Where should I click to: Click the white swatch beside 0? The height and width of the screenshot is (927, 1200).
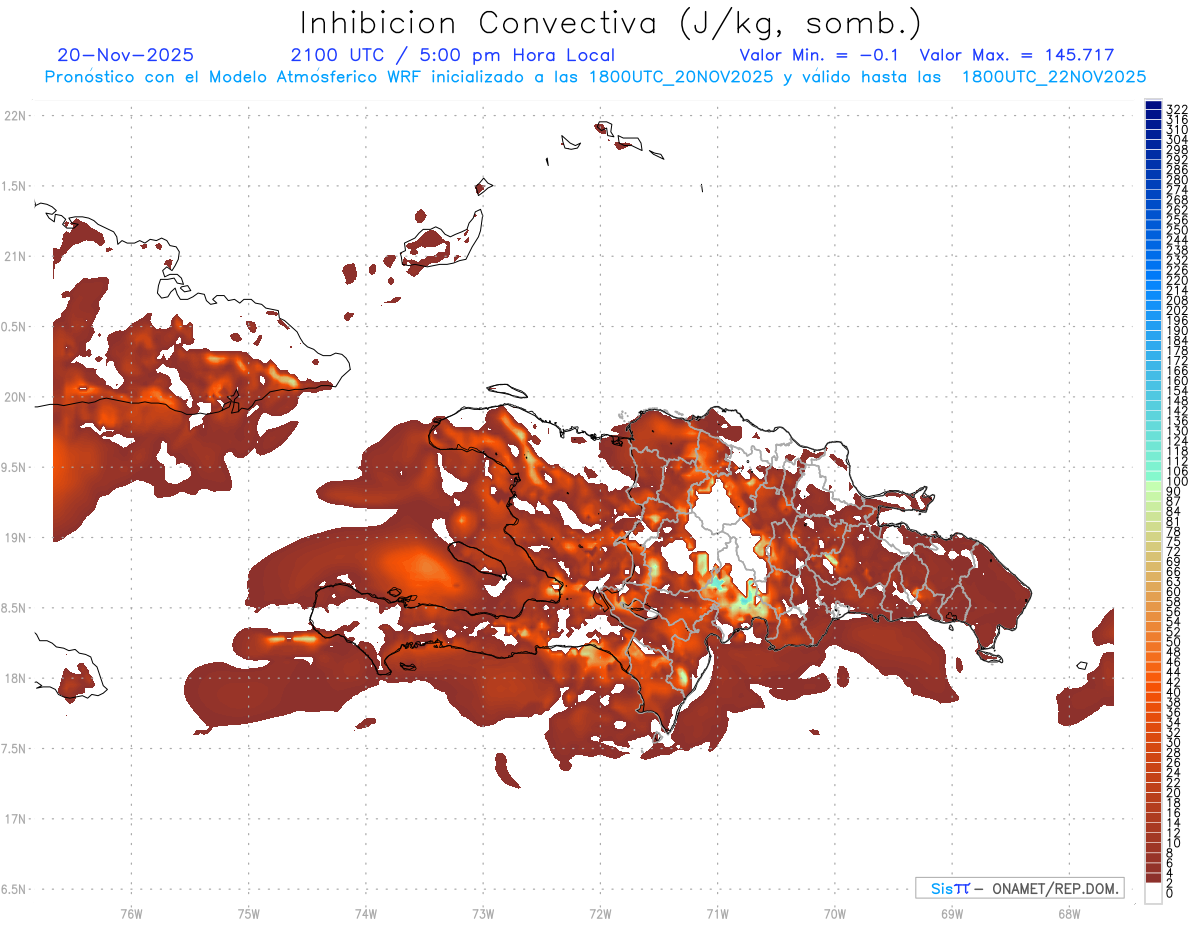pos(1153,893)
